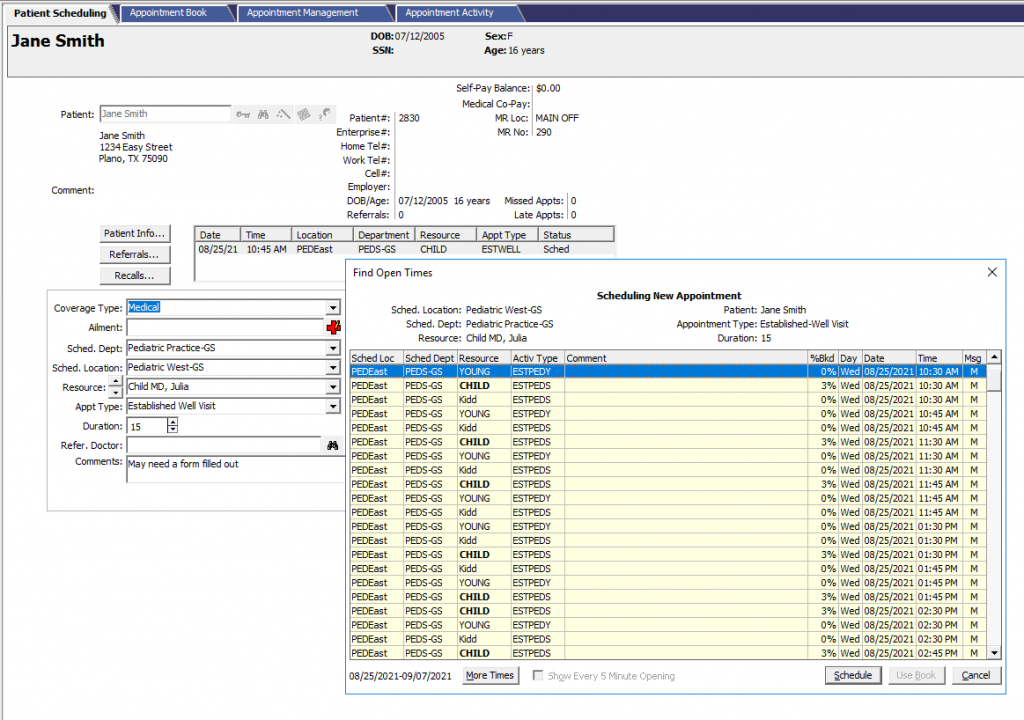Click the Duration value field
The width and height of the screenshot is (1024, 720).
click(147, 426)
